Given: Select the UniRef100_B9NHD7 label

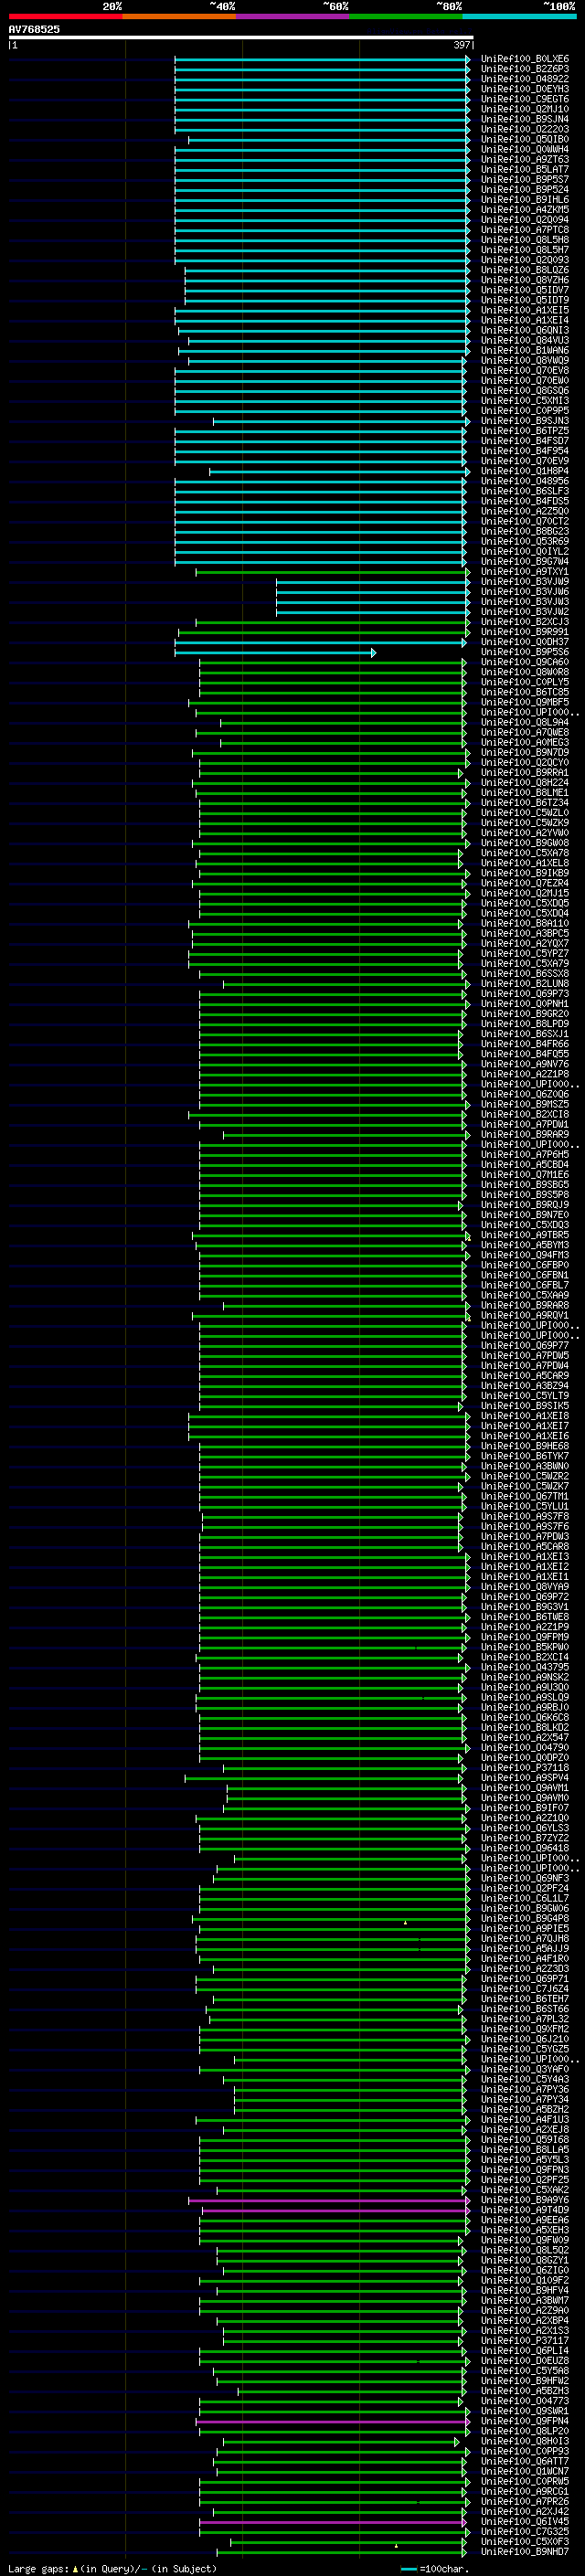Looking at the screenshot, I should tap(525, 2552).
